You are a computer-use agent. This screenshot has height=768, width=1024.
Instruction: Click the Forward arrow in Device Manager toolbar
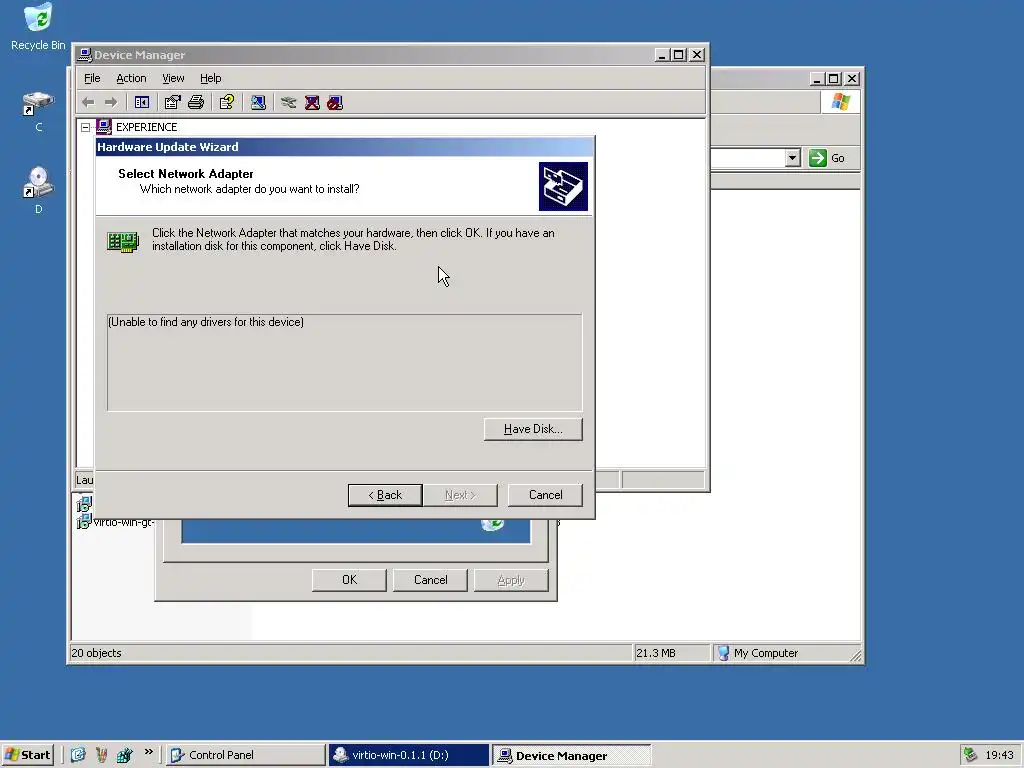pos(111,103)
